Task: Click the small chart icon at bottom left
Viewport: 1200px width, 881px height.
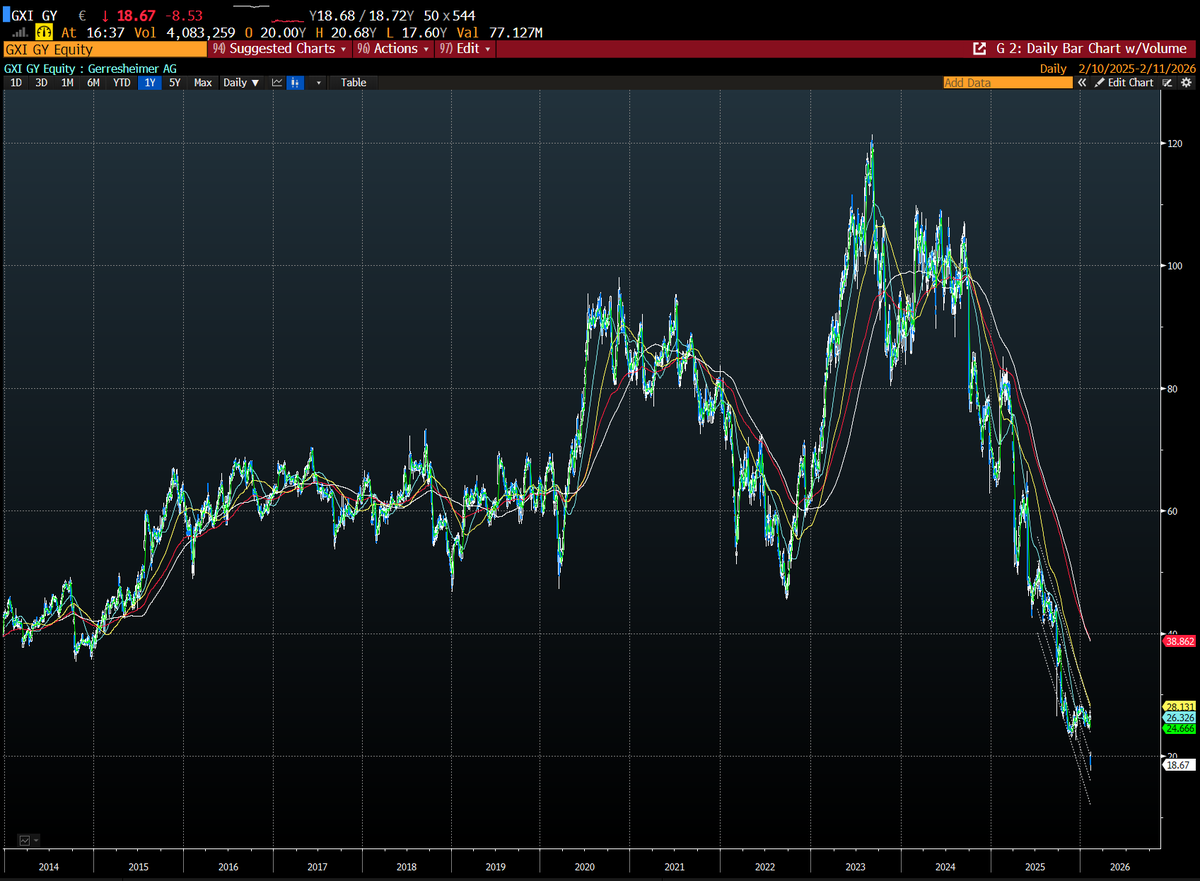Action: [x=24, y=839]
